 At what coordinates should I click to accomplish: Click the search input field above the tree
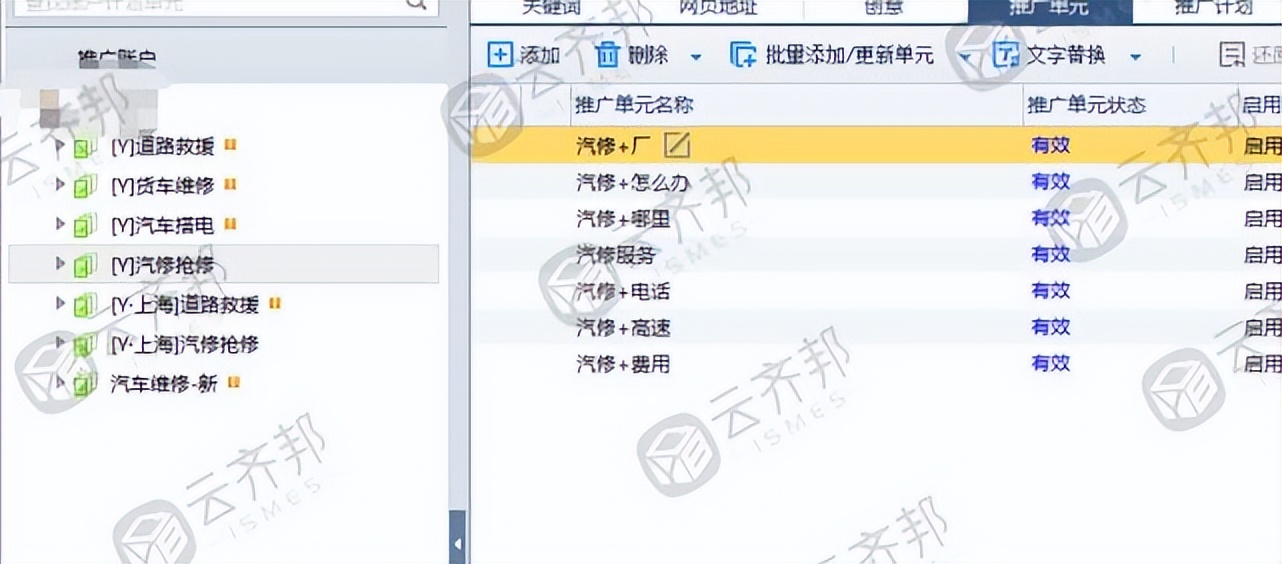tap(222, 6)
